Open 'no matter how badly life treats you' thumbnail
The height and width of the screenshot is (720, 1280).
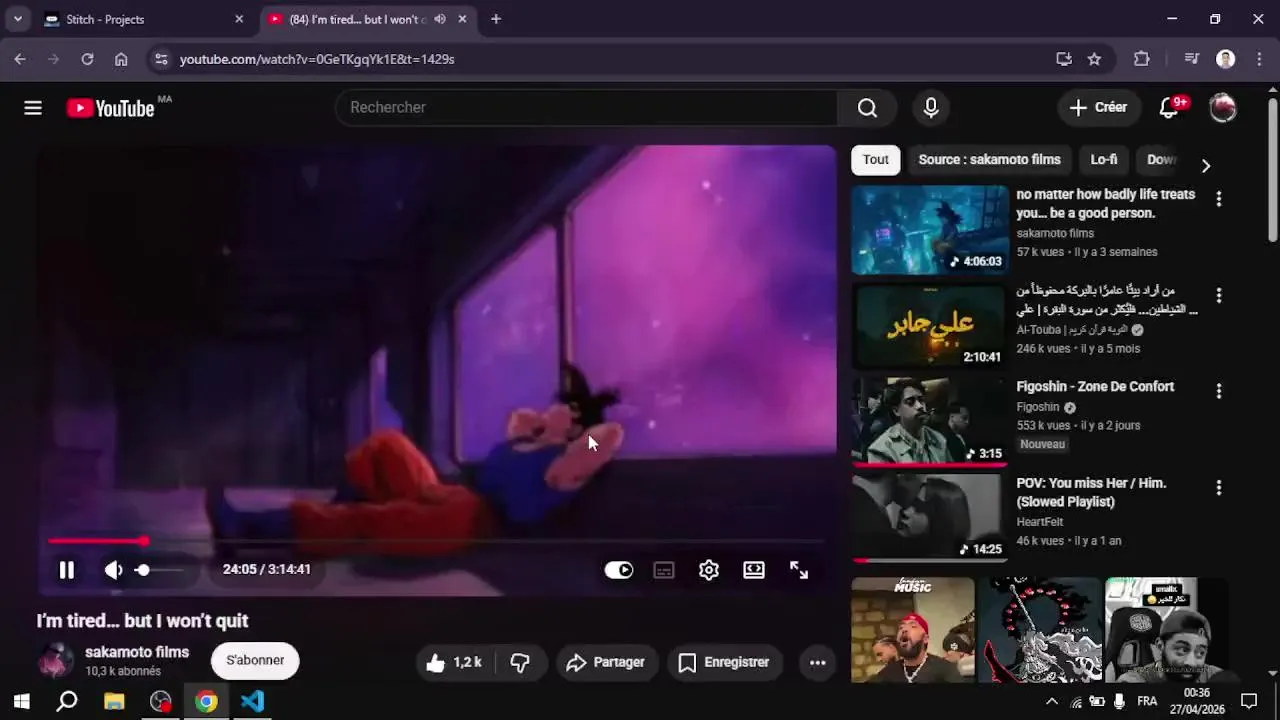(930, 229)
